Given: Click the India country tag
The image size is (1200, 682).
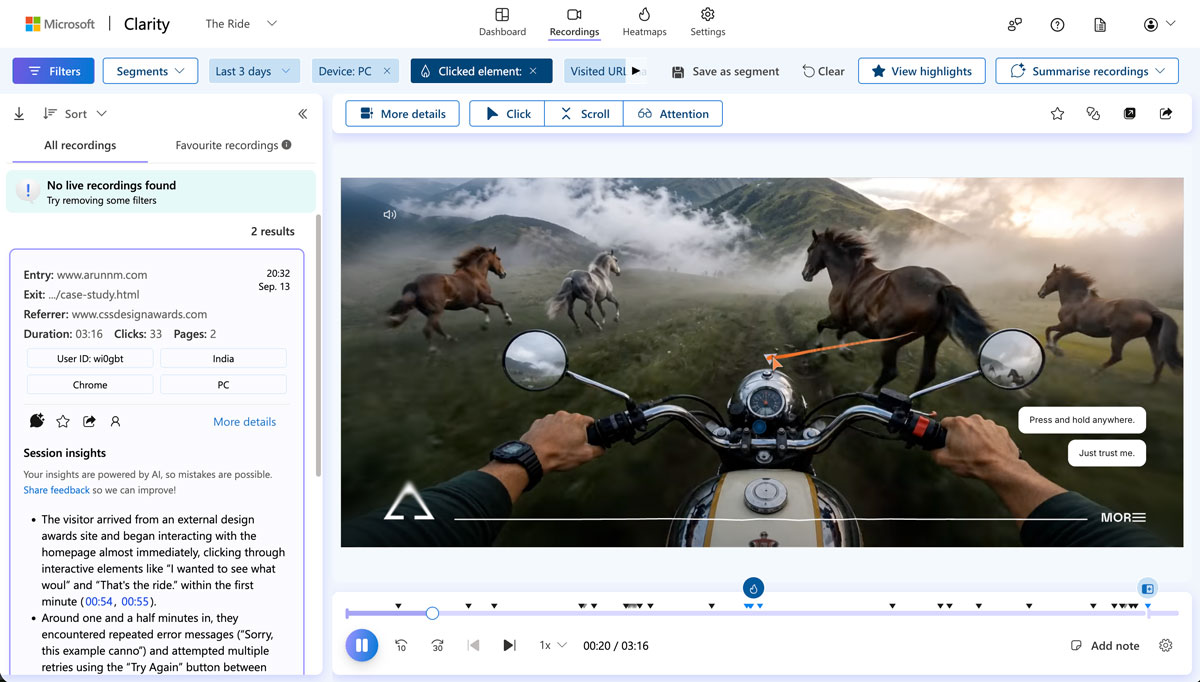Looking at the screenshot, I should (223, 358).
